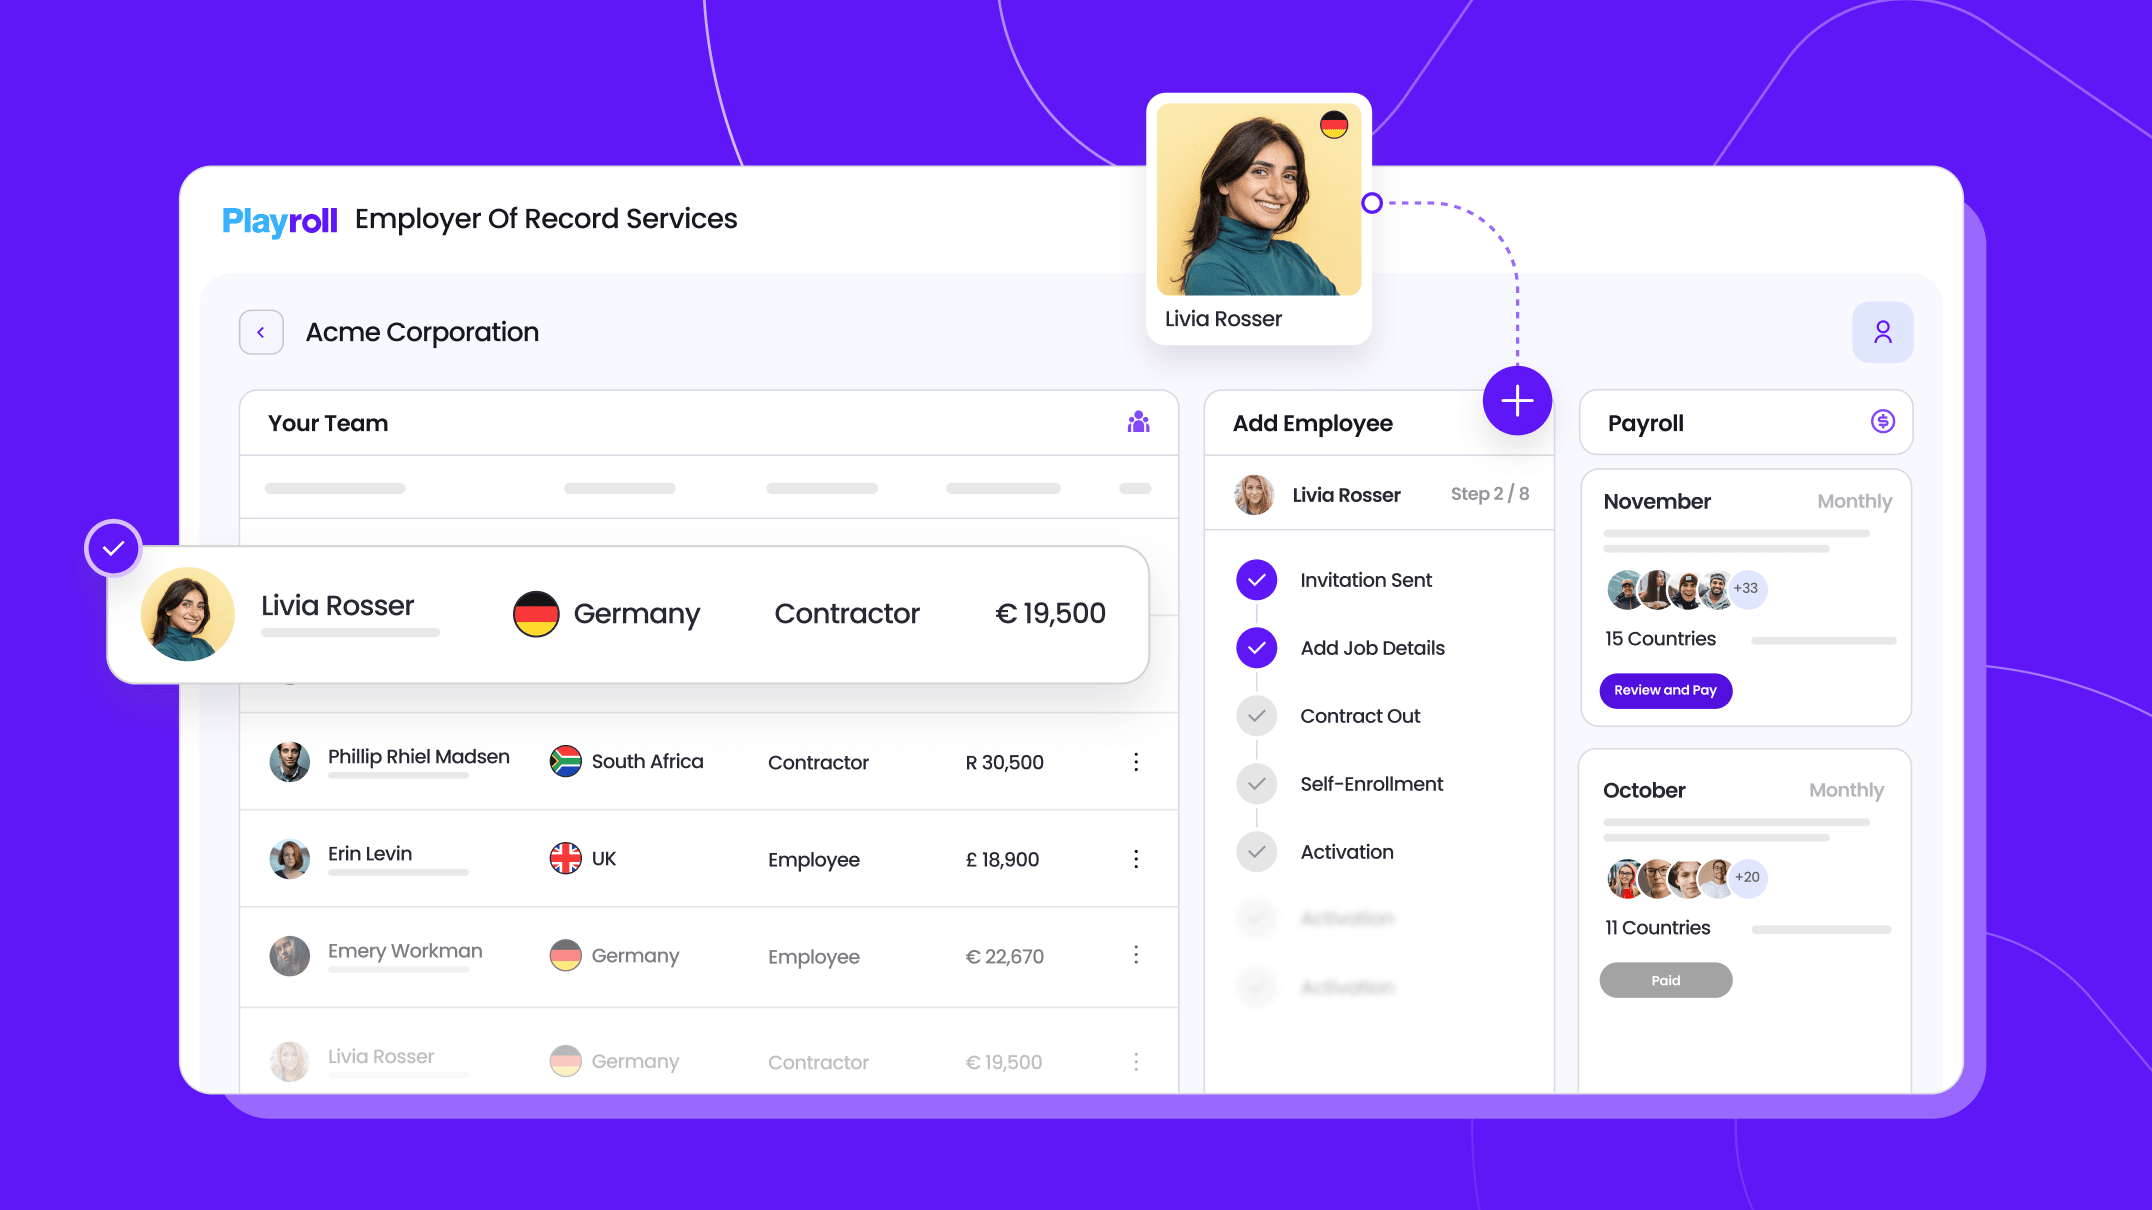Click the gray Paid button
2152x1210 pixels.
tap(1665, 980)
